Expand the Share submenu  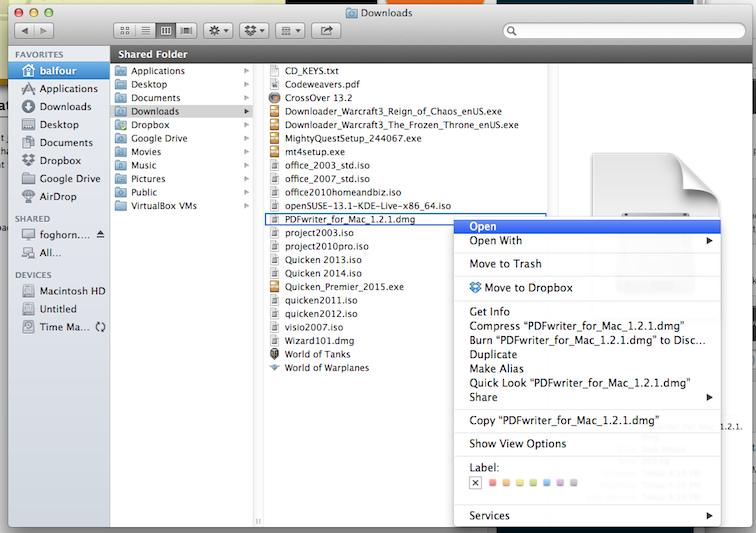587,397
